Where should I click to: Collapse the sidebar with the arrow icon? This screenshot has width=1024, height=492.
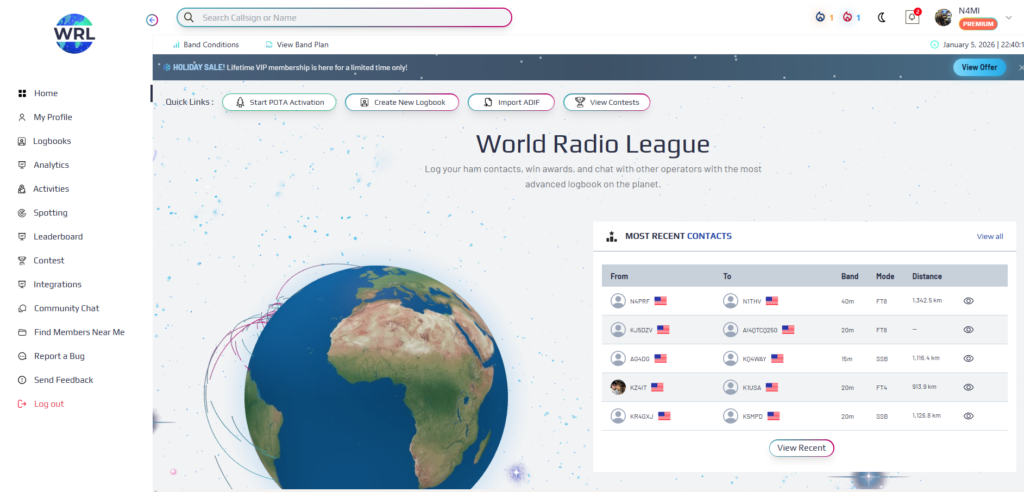(152, 19)
